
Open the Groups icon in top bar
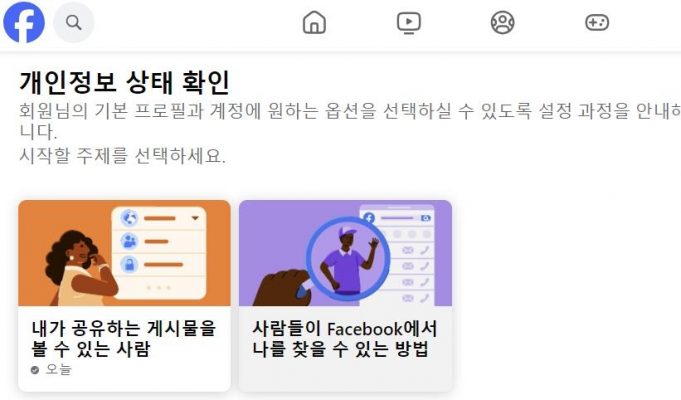point(502,22)
